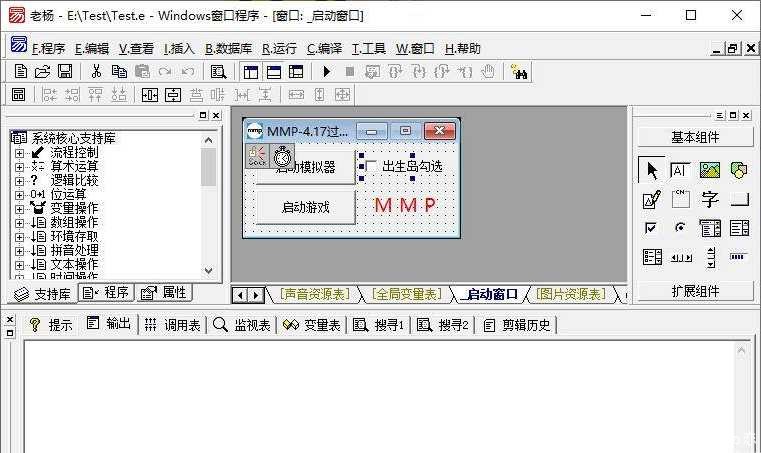Click the Save floppy disk icon

click(65, 72)
